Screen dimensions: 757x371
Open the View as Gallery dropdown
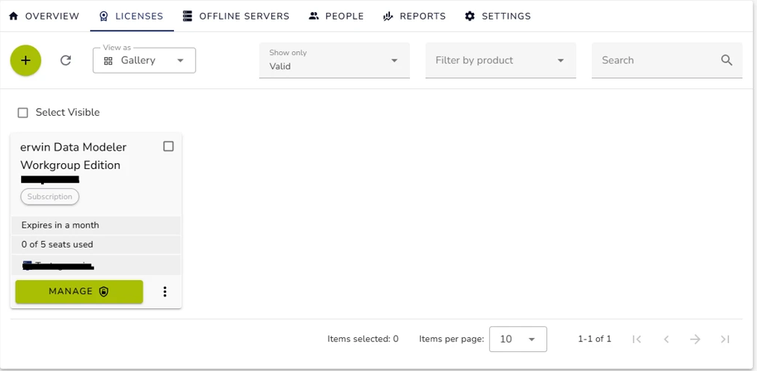click(x=144, y=60)
